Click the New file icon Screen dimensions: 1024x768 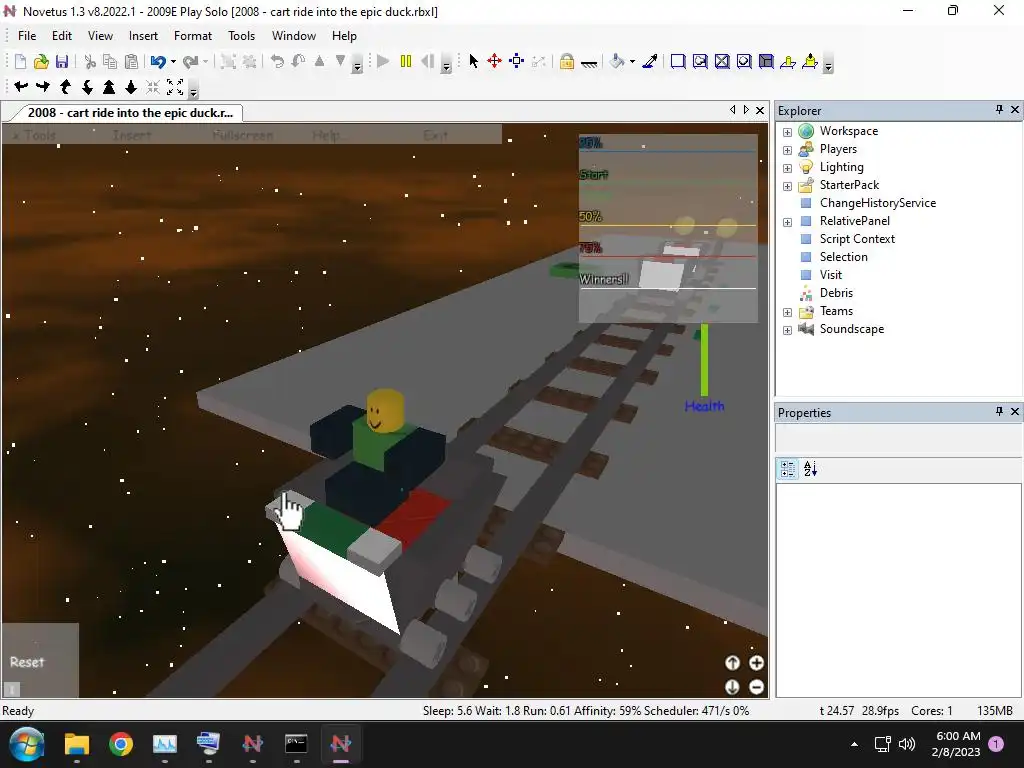20,61
